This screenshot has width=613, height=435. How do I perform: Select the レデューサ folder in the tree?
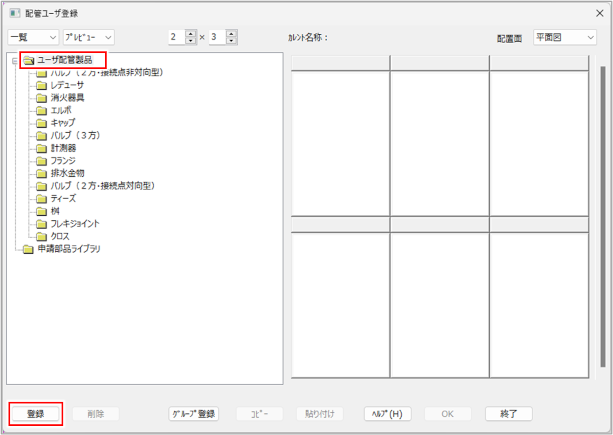point(67,85)
